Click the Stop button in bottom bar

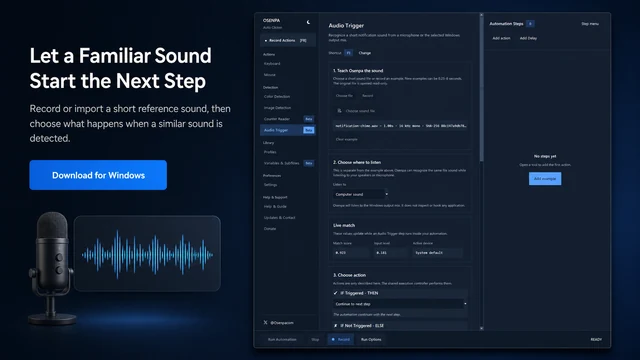[315, 340]
